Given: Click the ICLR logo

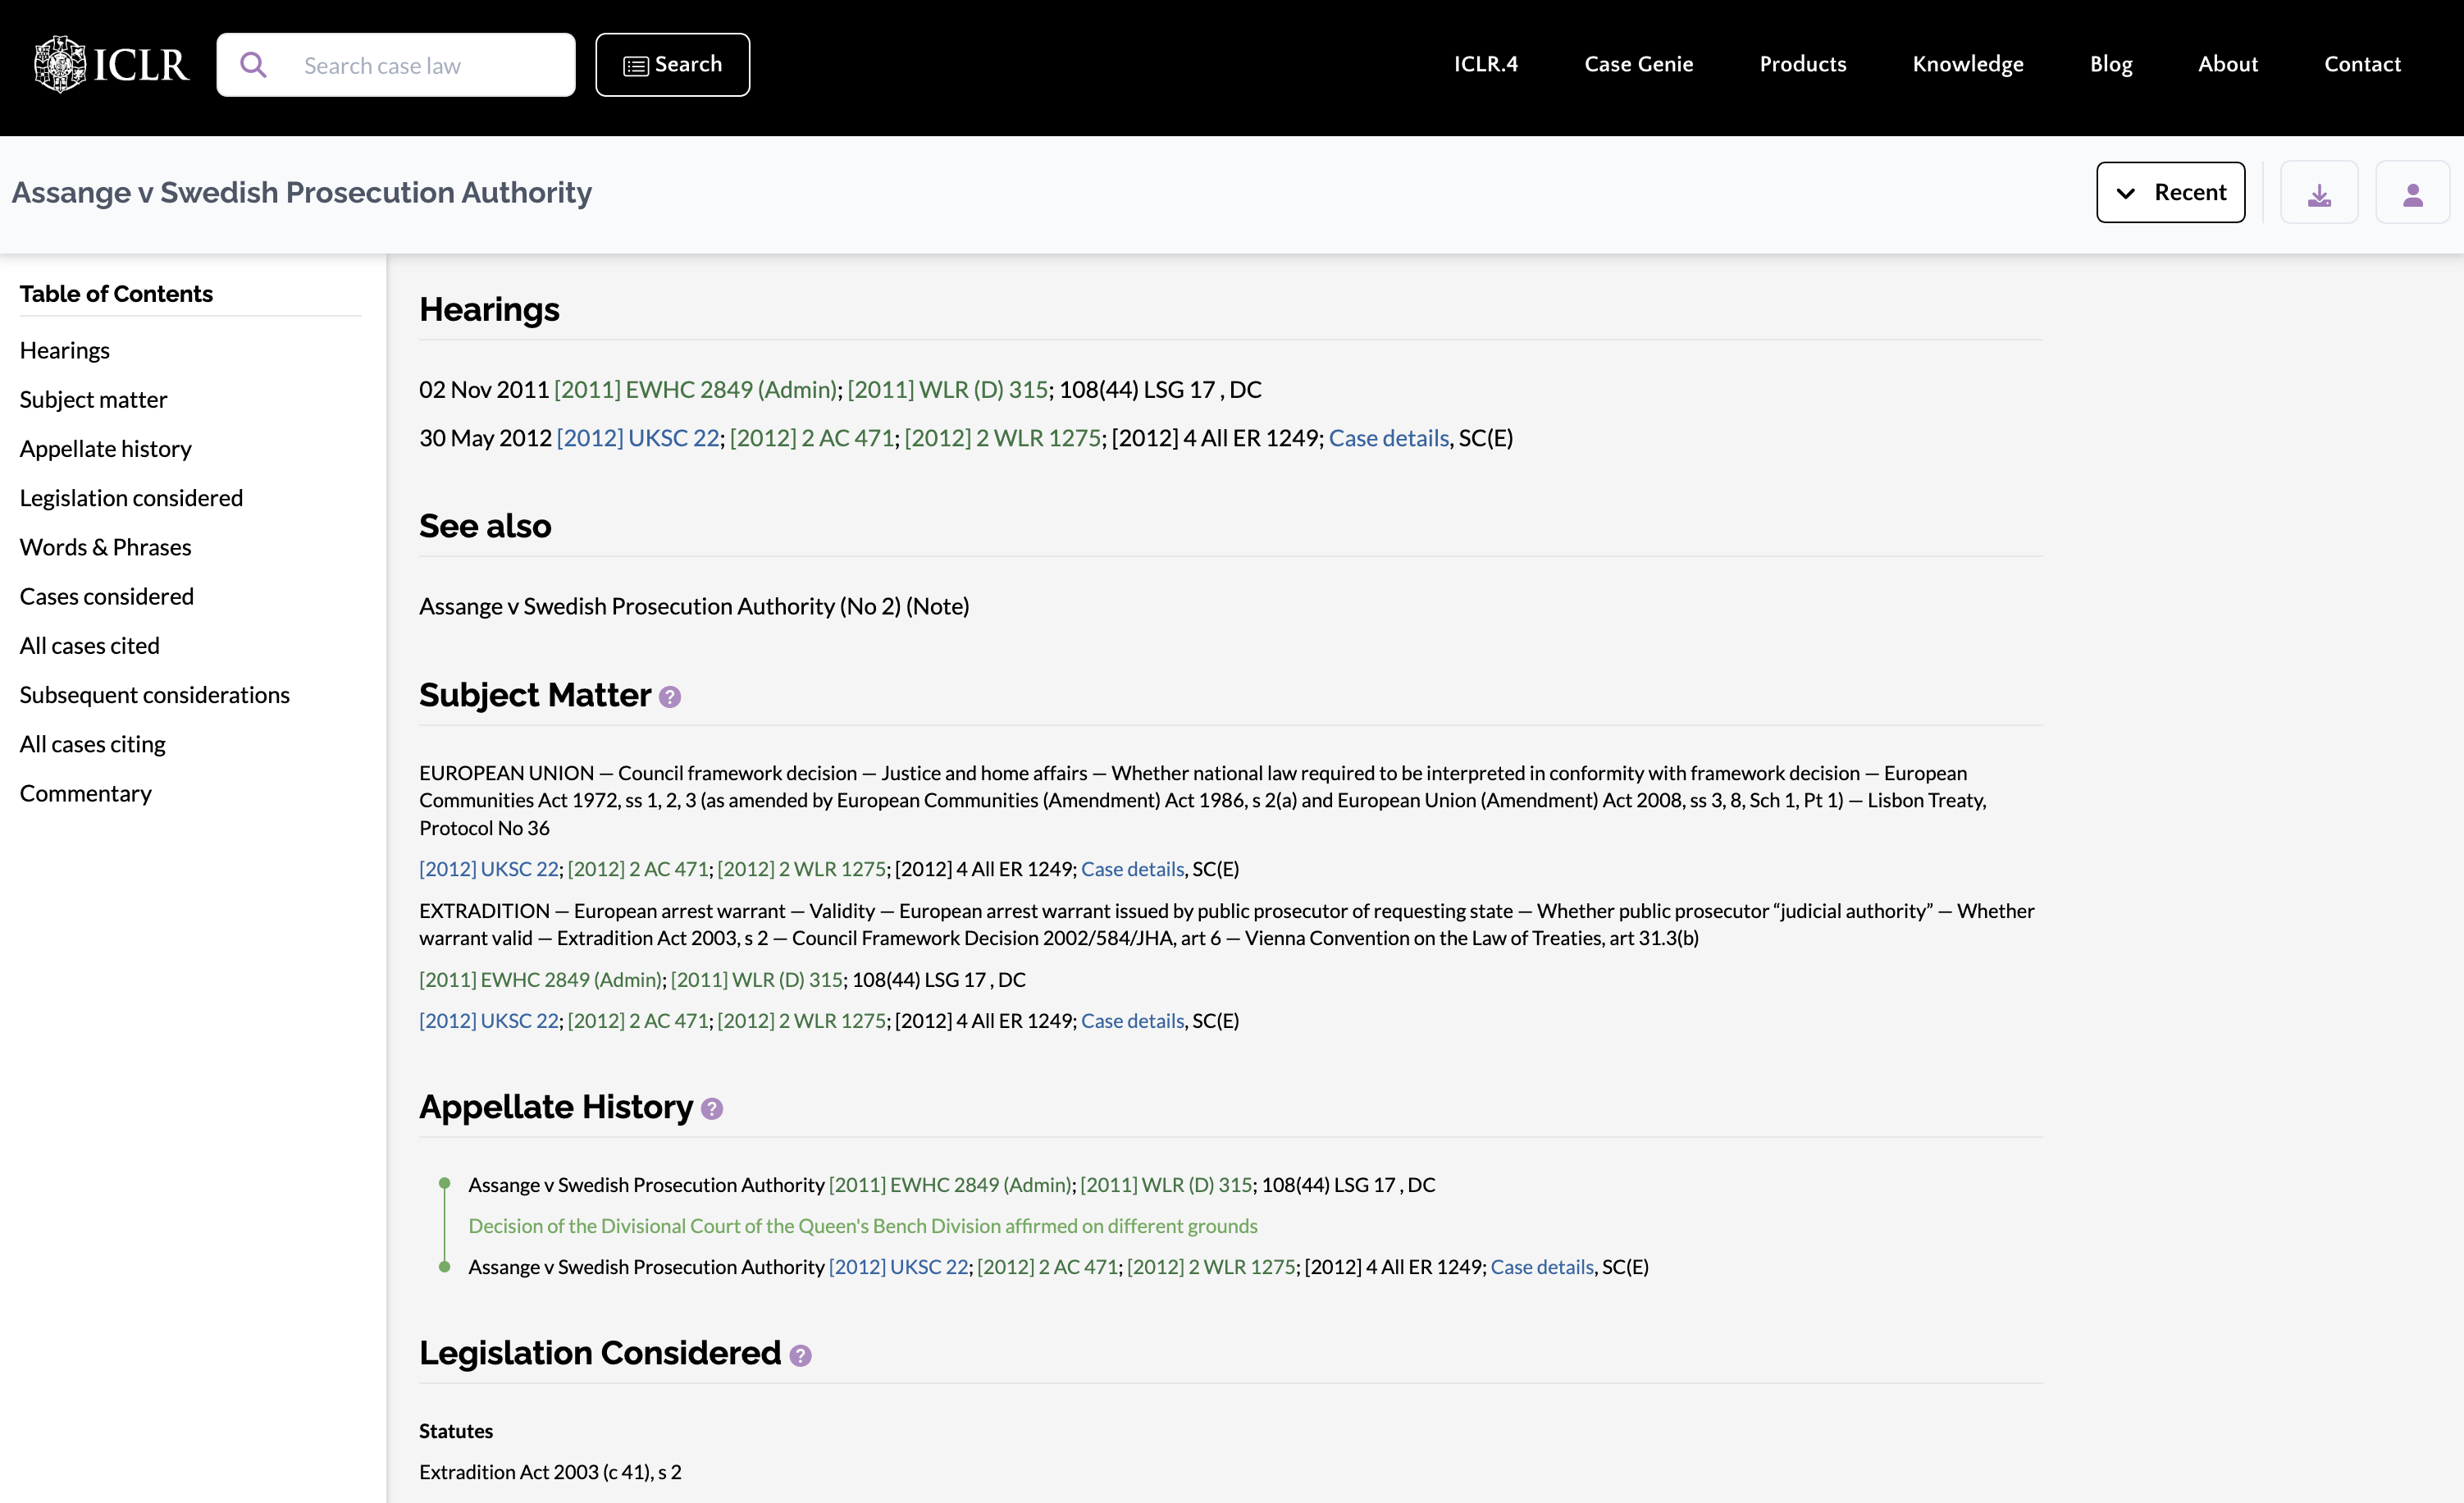Looking at the screenshot, I should pyautogui.click(x=111, y=65).
